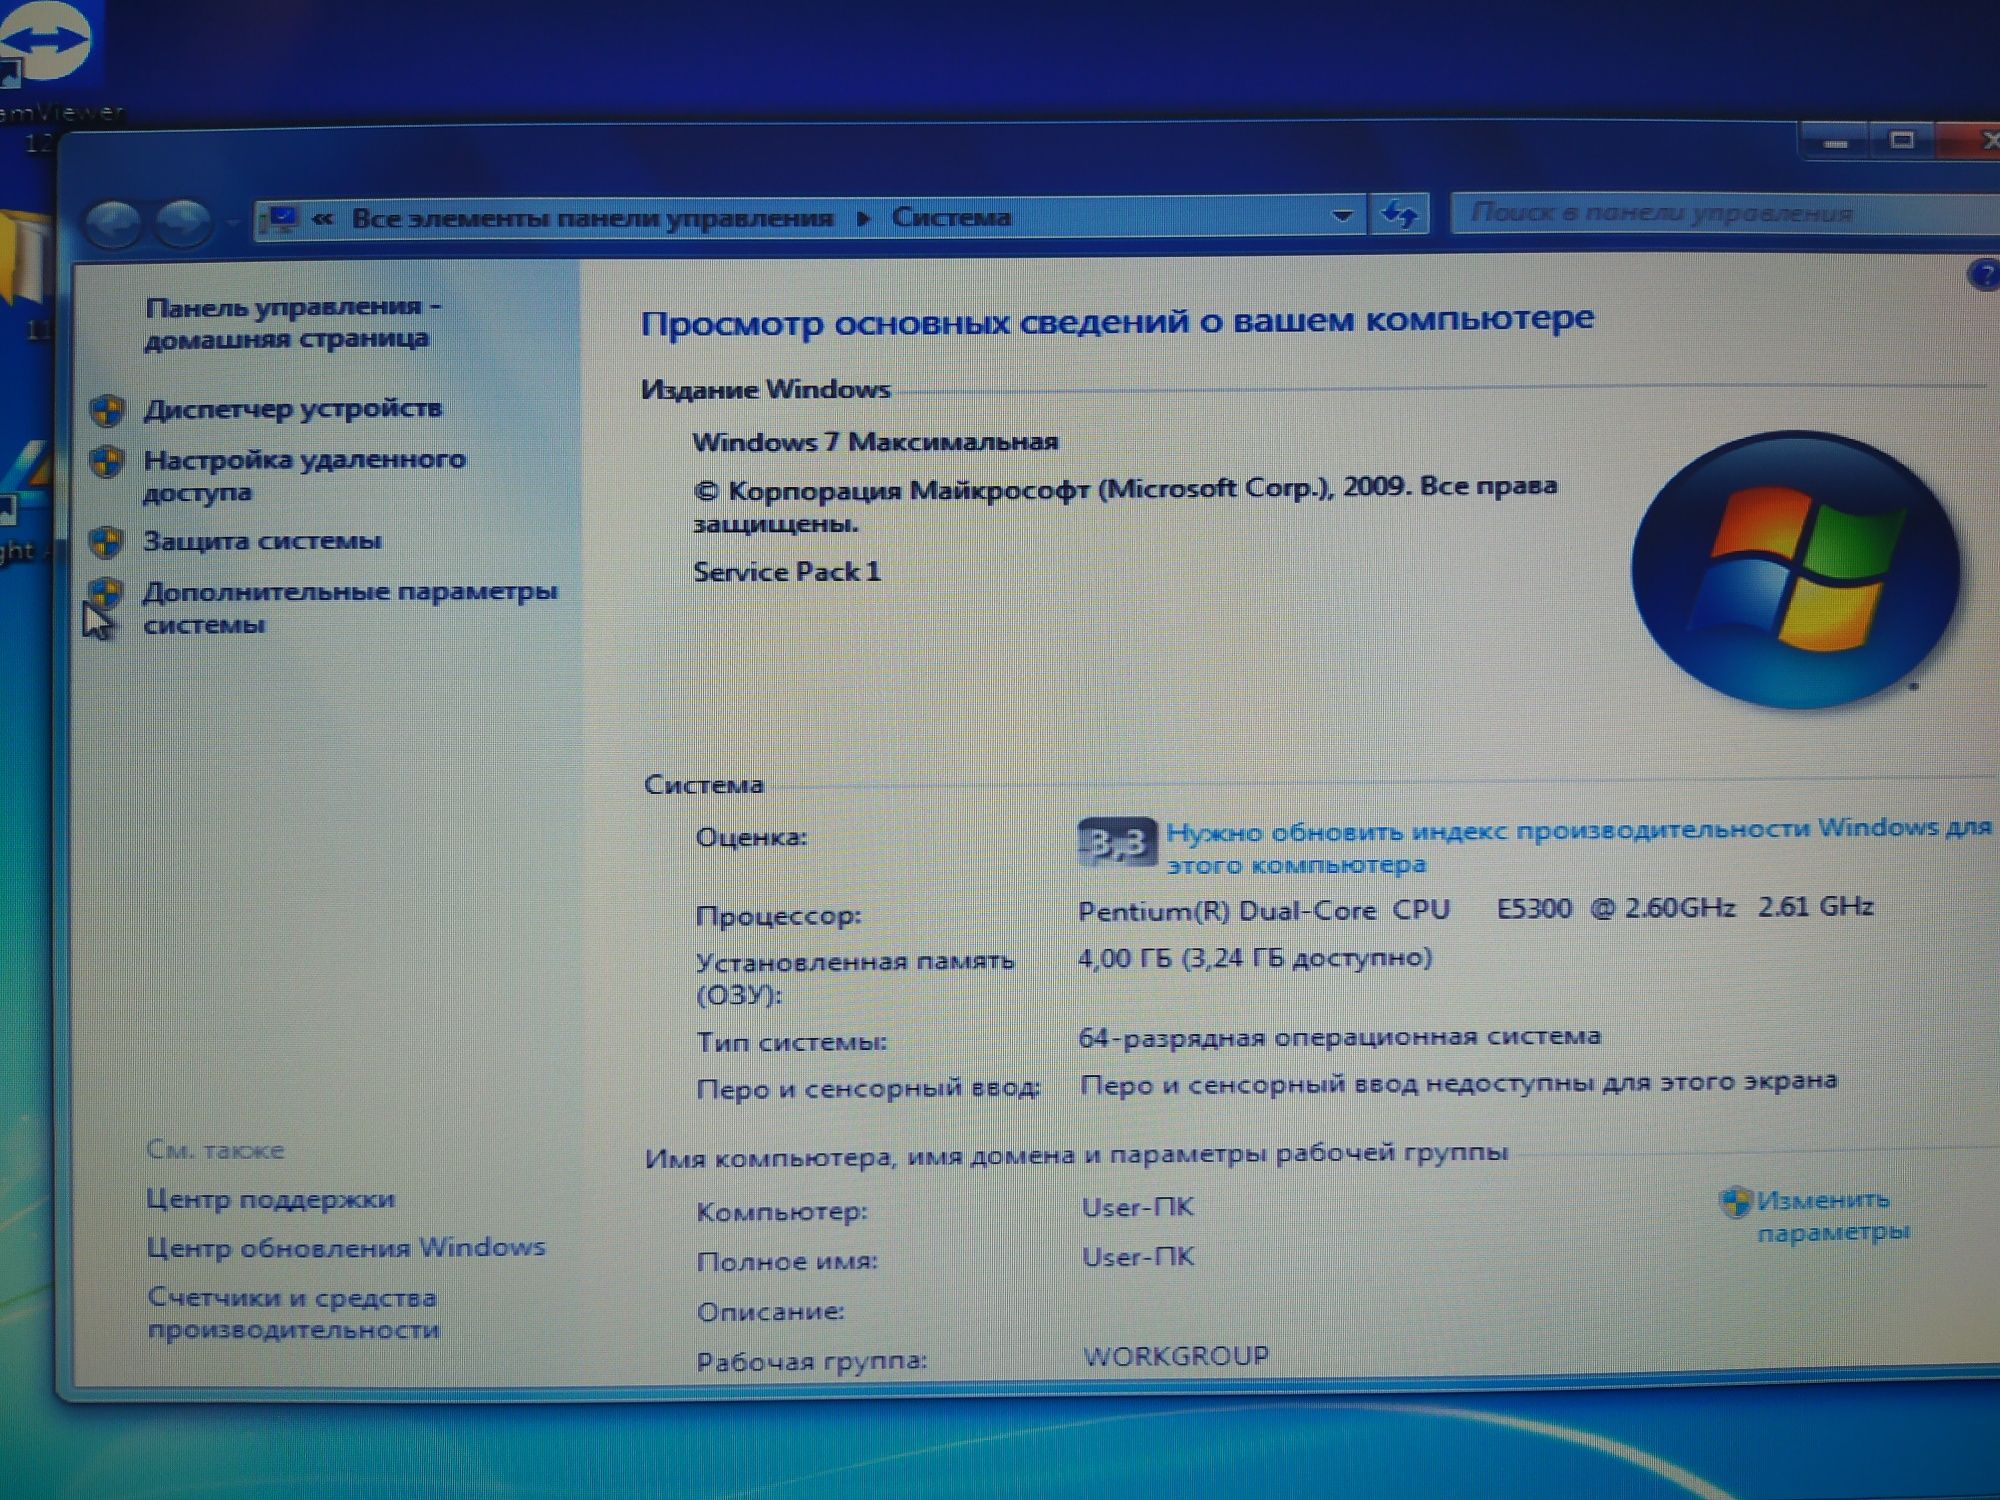
Task: Click the computer icon in address bar
Action: [280, 219]
